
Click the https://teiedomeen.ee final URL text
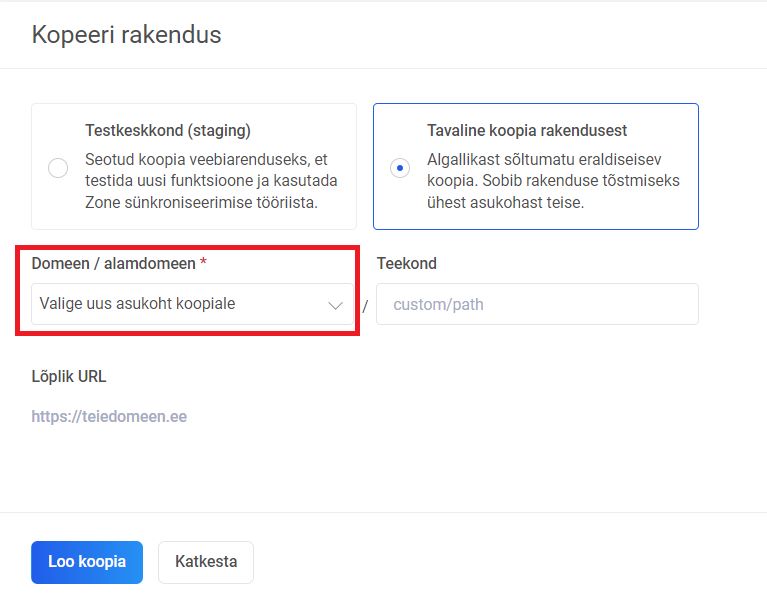pos(109,416)
